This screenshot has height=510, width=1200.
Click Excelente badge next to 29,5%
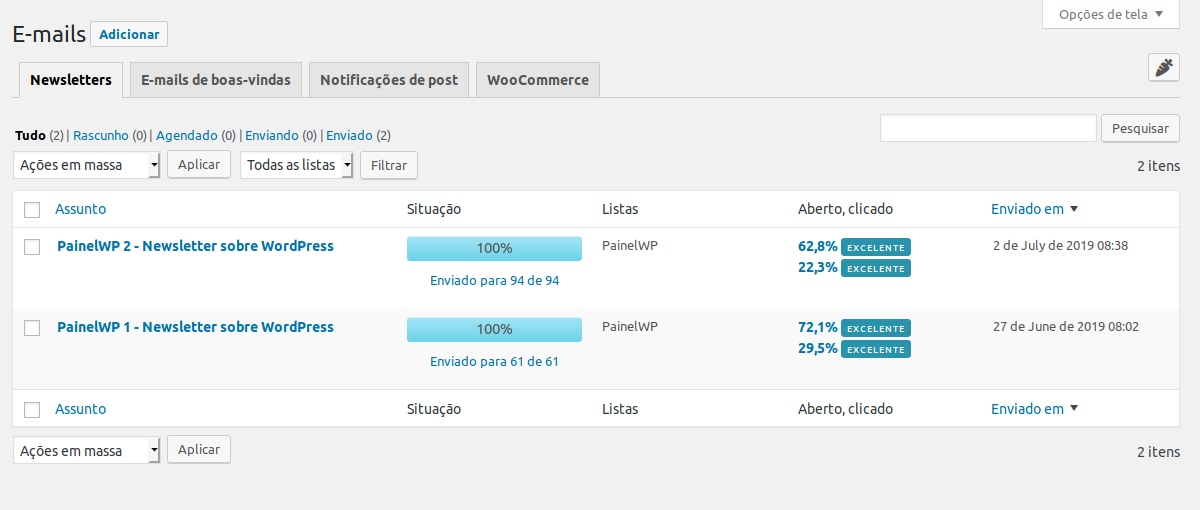[x=876, y=349]
